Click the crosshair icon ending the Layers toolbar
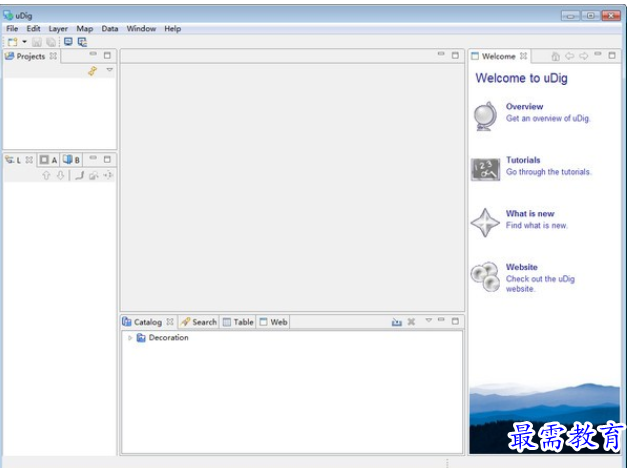Screen dimensions: 632x468 tap(108, 175)
